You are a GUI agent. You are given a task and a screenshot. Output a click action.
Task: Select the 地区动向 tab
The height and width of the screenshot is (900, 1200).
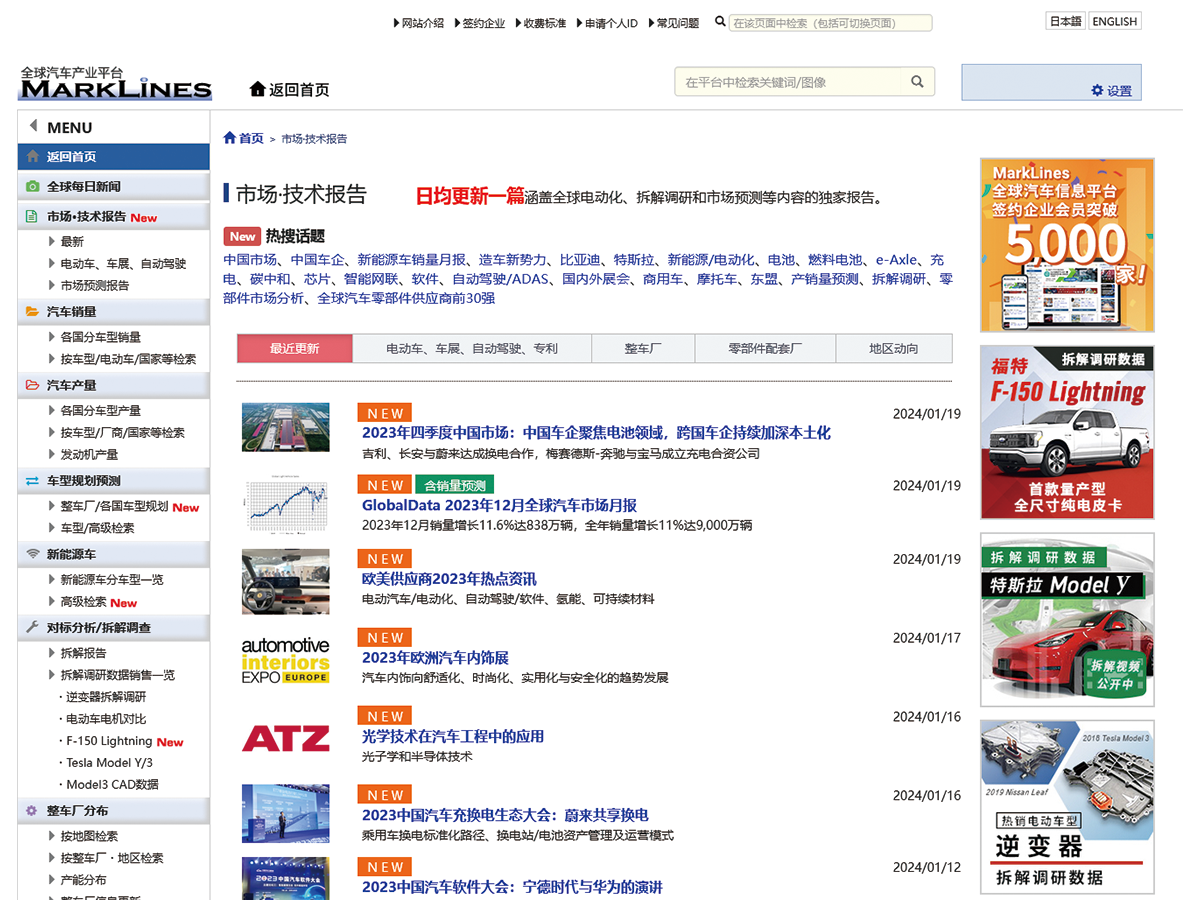pyautogui.click(x=893, y=348)
